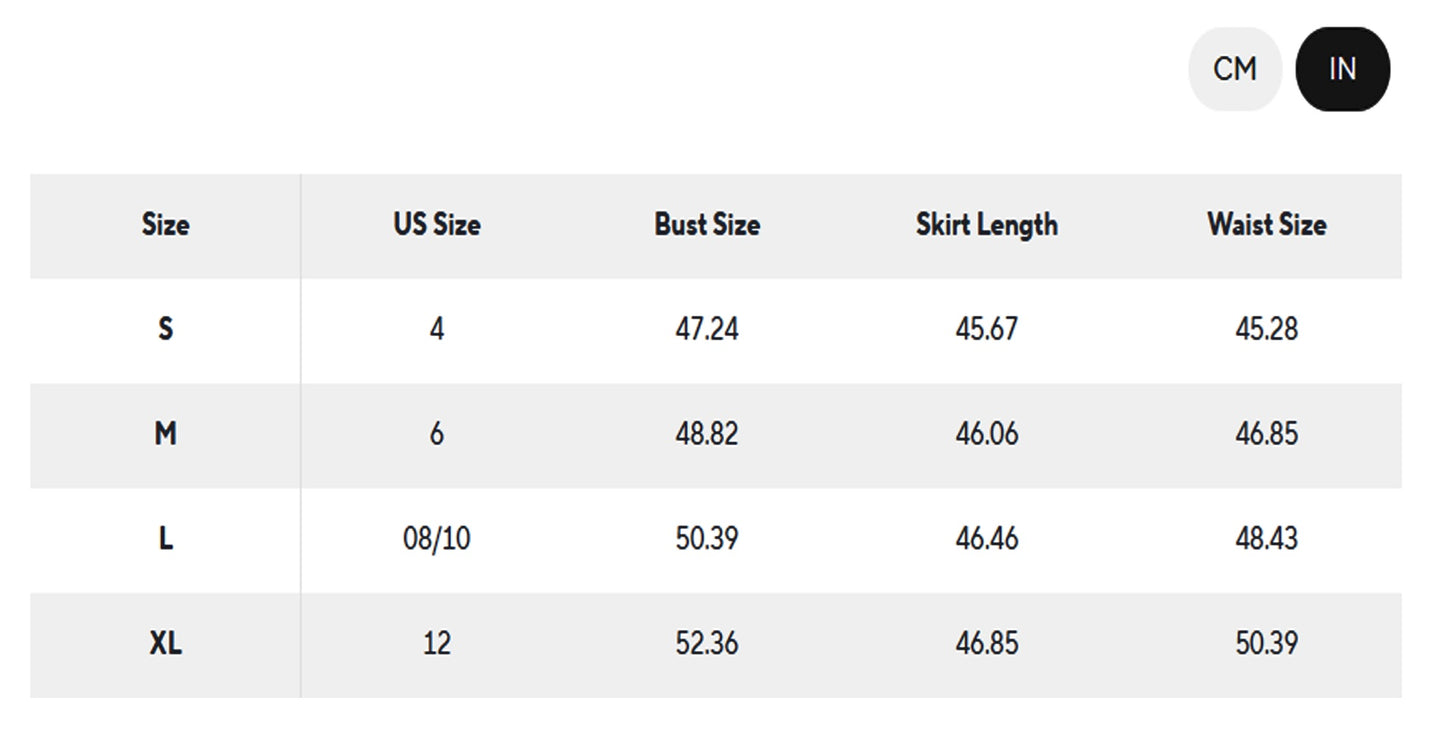Click US size value 08/10

[x=436, y=539]
